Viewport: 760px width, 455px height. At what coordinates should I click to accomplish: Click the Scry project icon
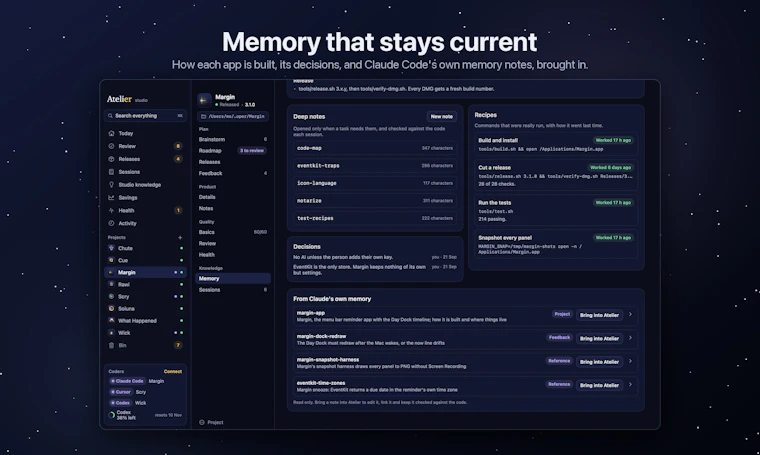[x=111, y=296]
